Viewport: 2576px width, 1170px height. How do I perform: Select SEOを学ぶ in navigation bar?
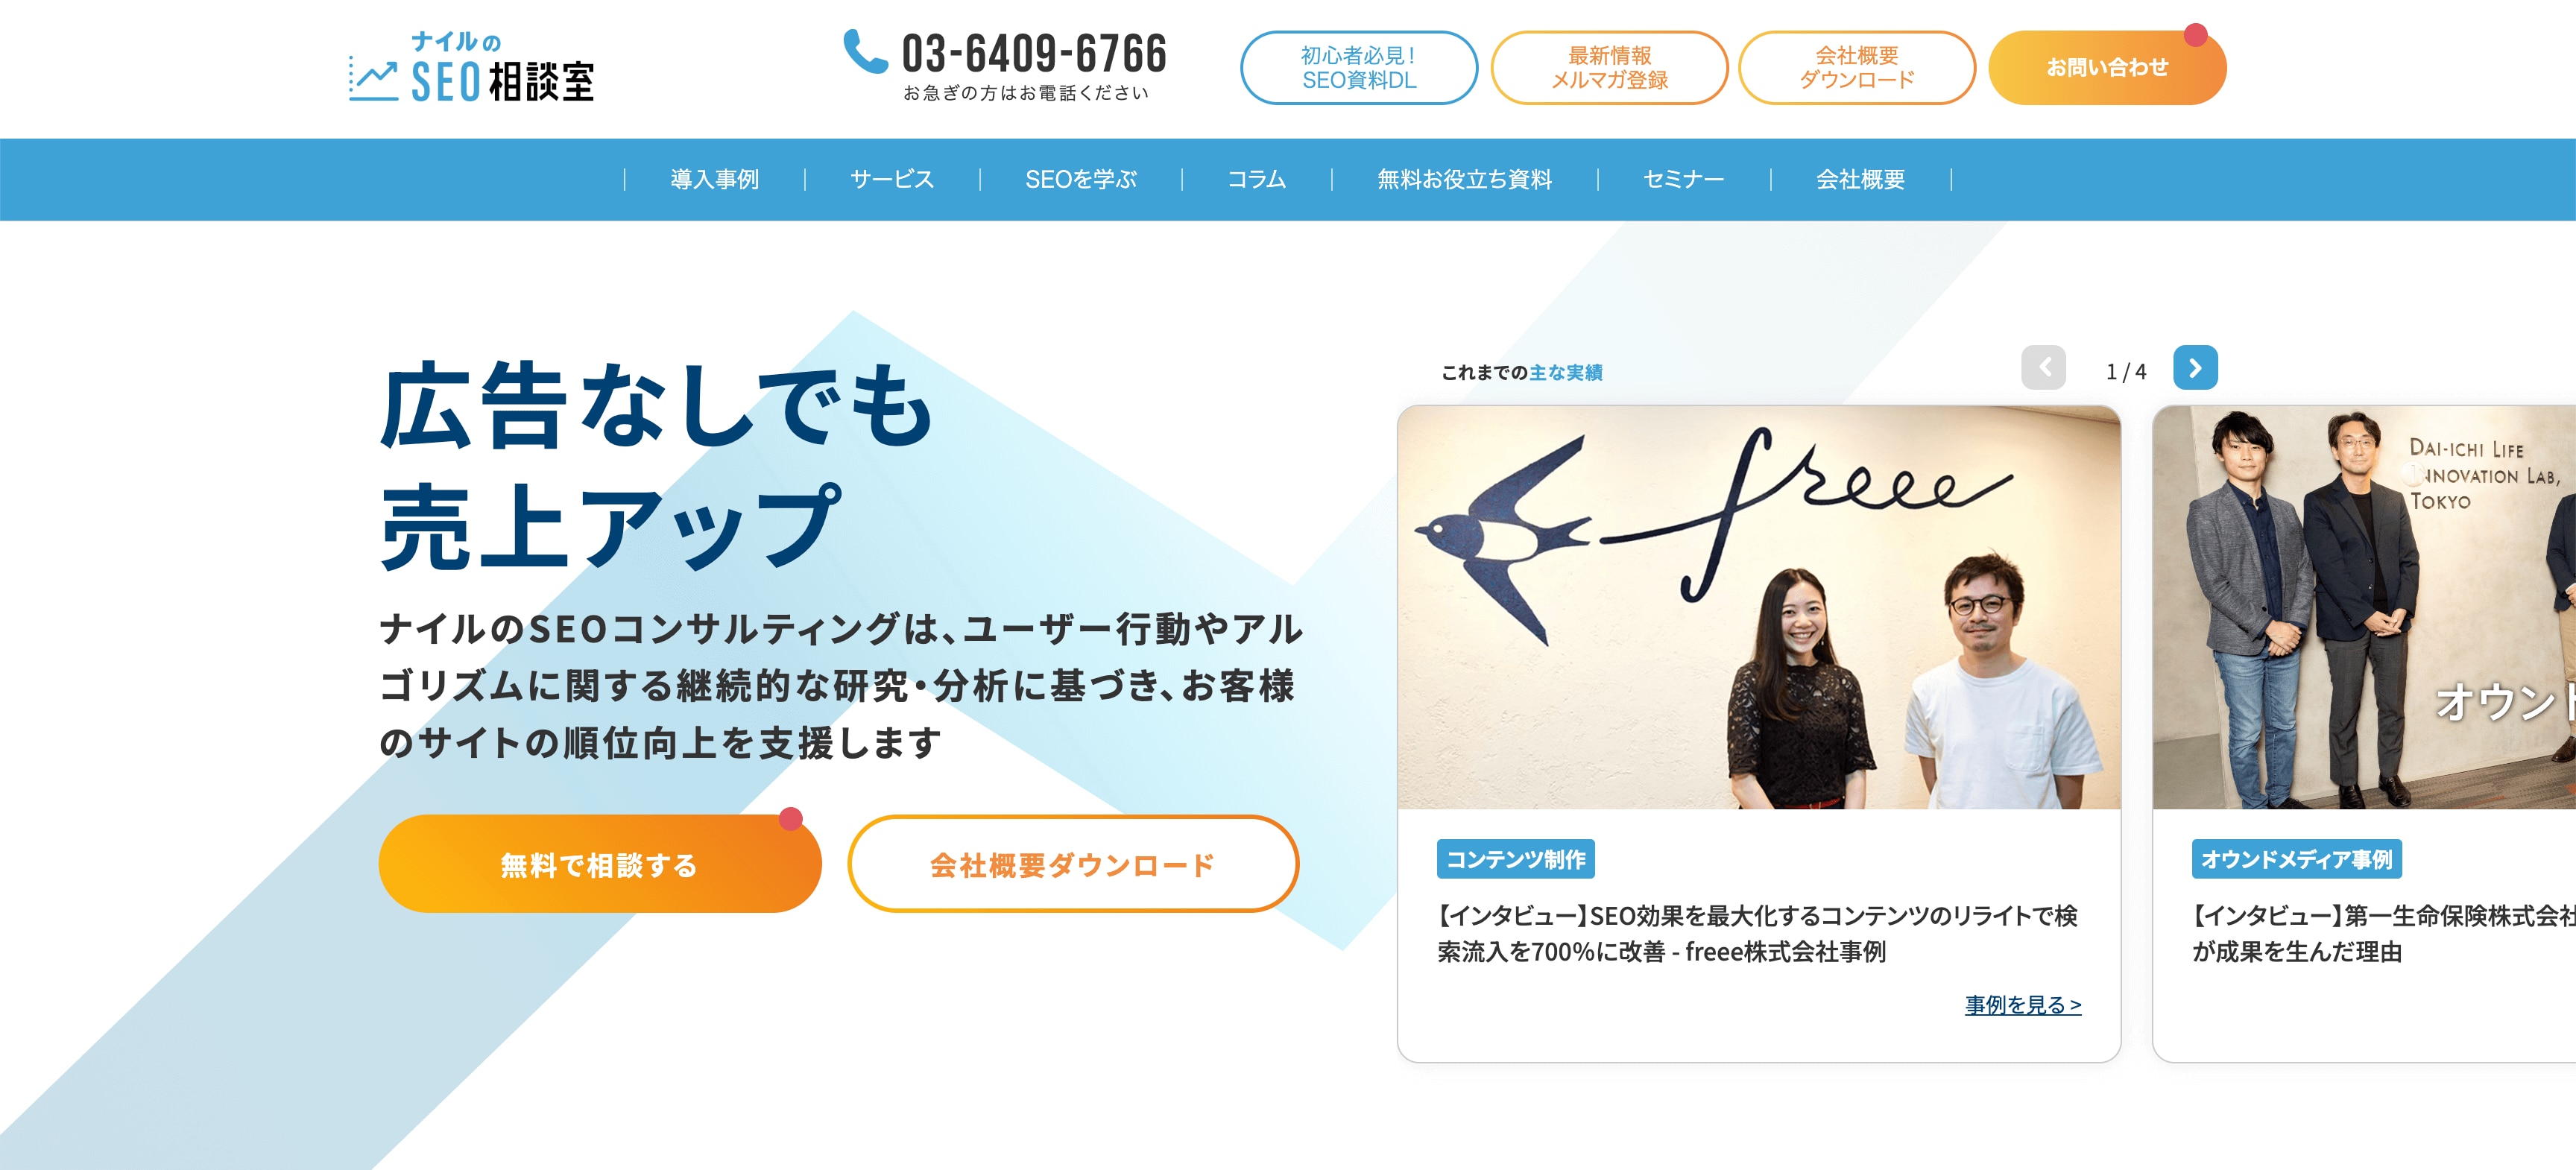(x=1080, y=179)
